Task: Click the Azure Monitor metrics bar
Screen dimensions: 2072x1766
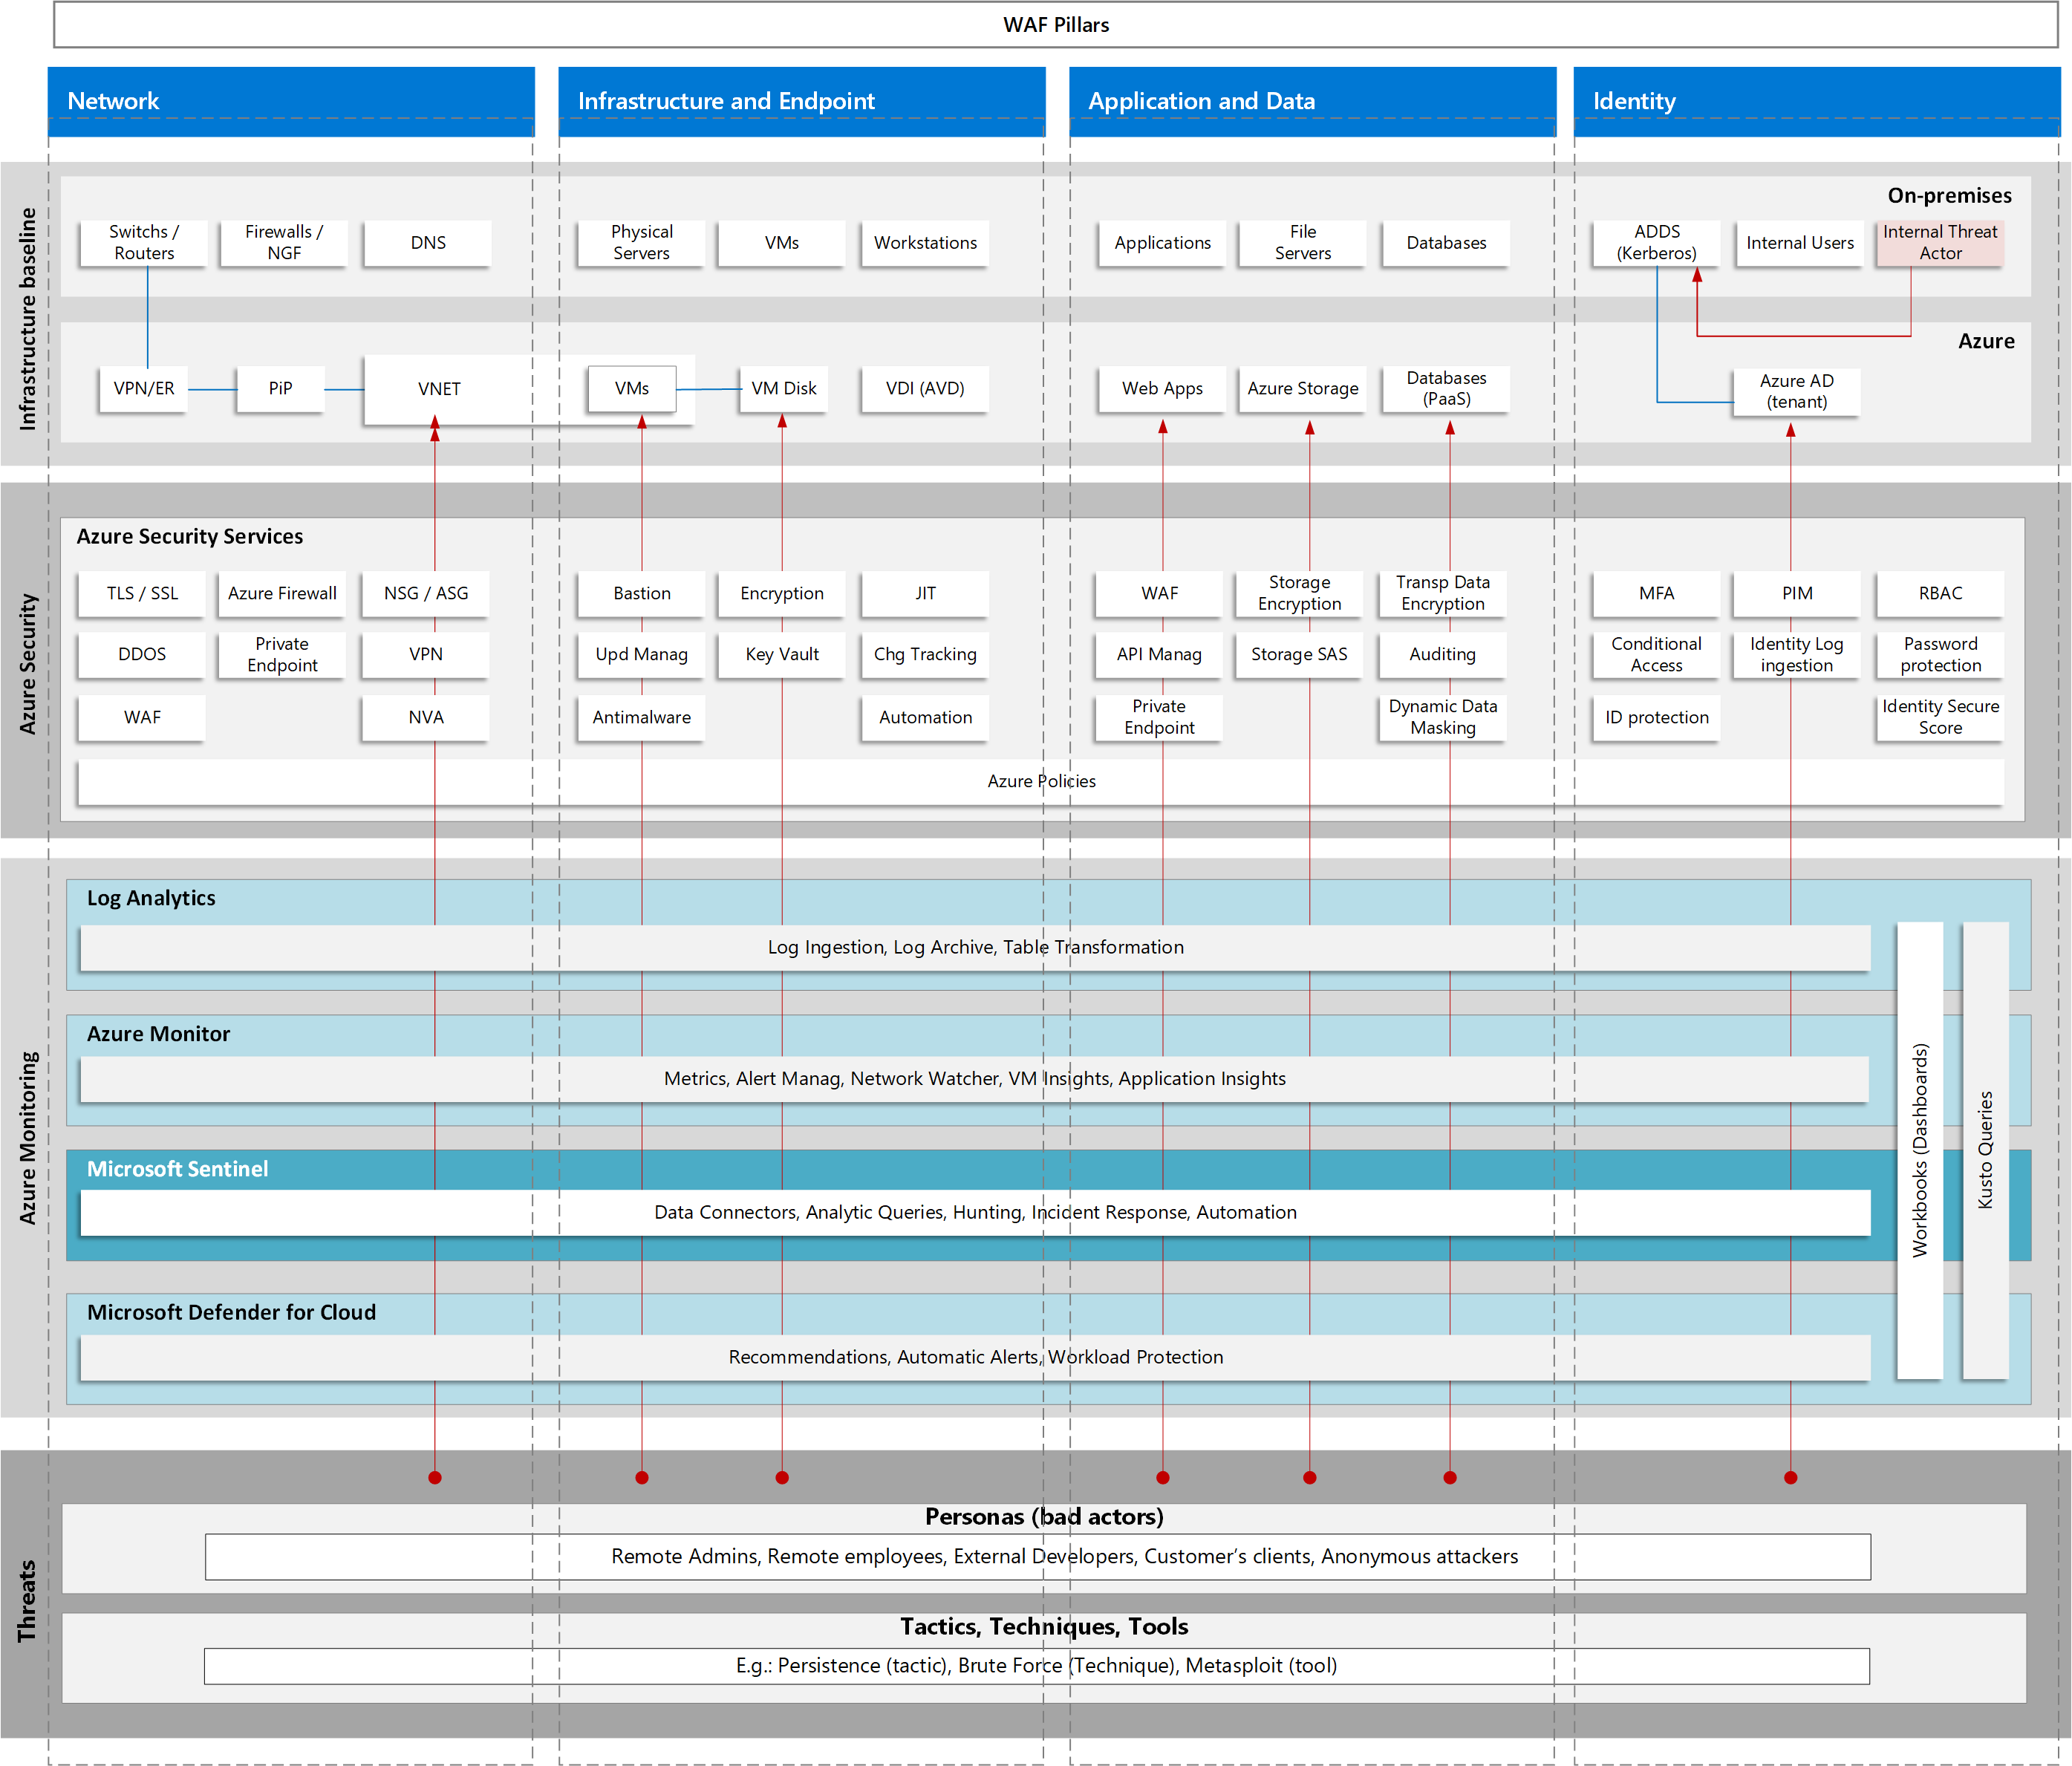Action: coord(975,1078)
